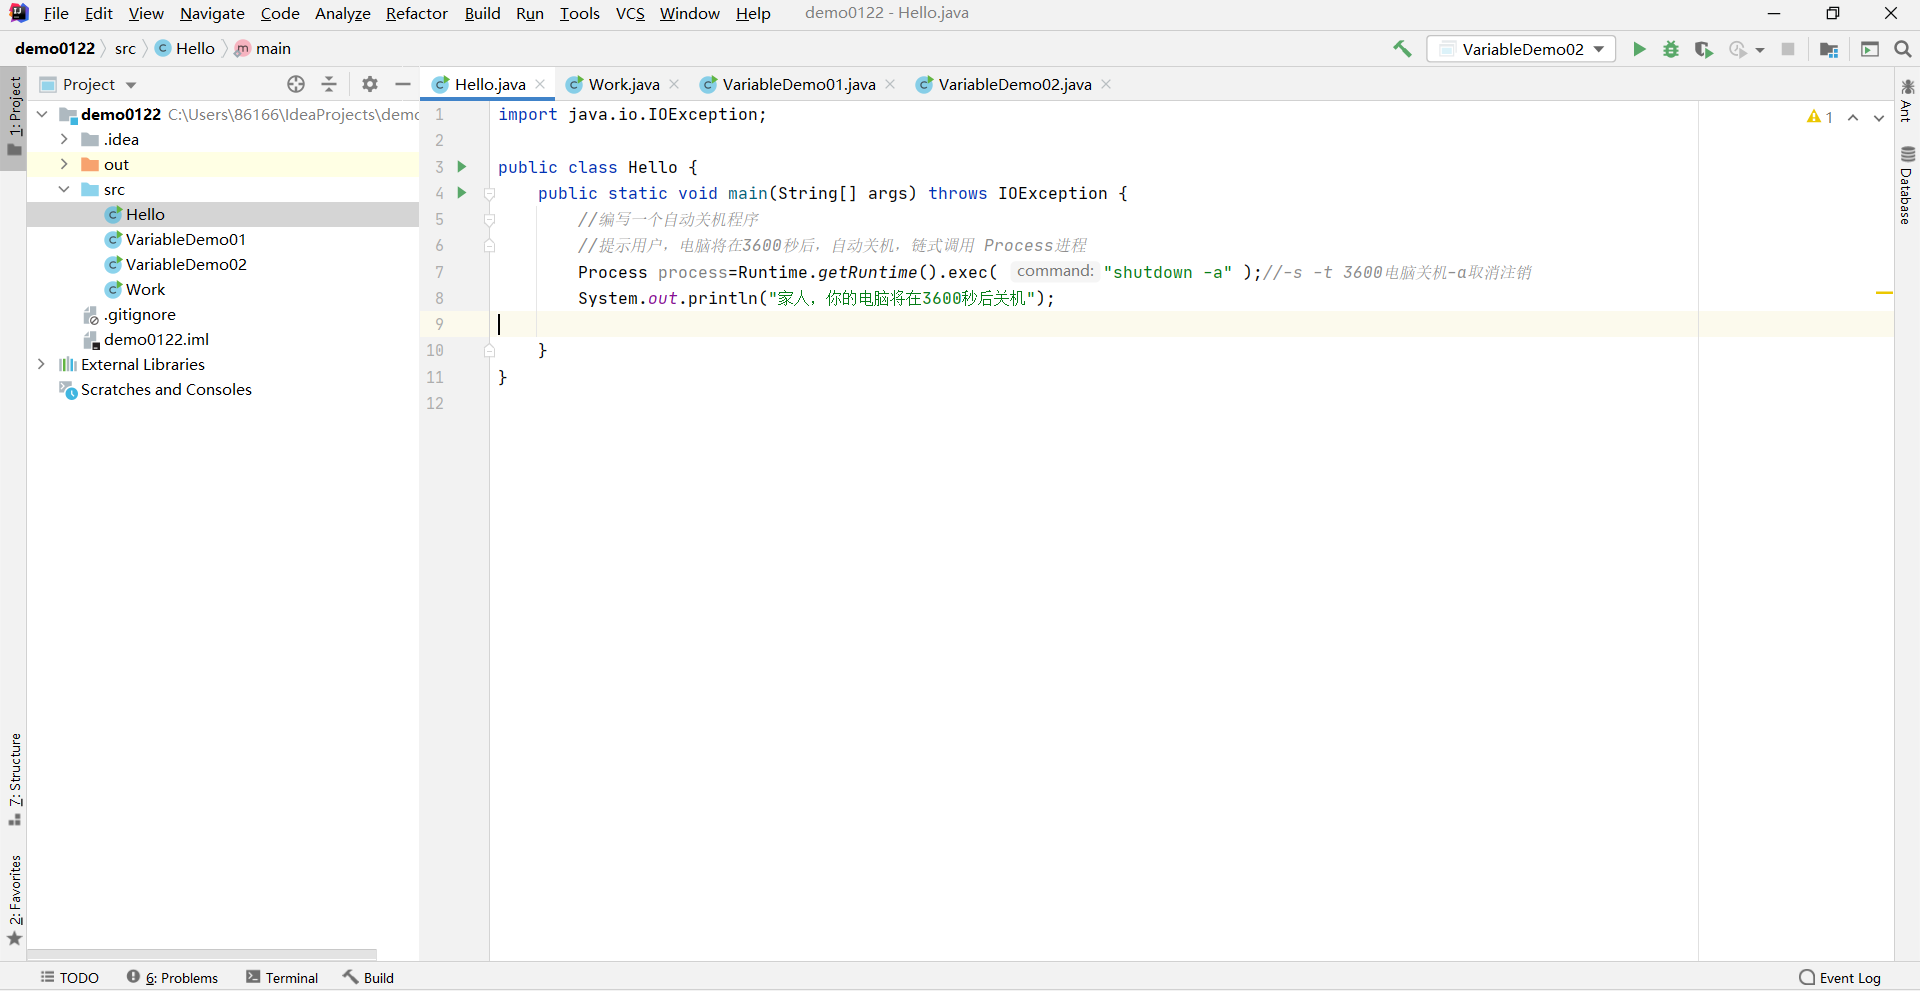Open the File menu
The height and width of the screenshot is (991, 1920).
56,13
